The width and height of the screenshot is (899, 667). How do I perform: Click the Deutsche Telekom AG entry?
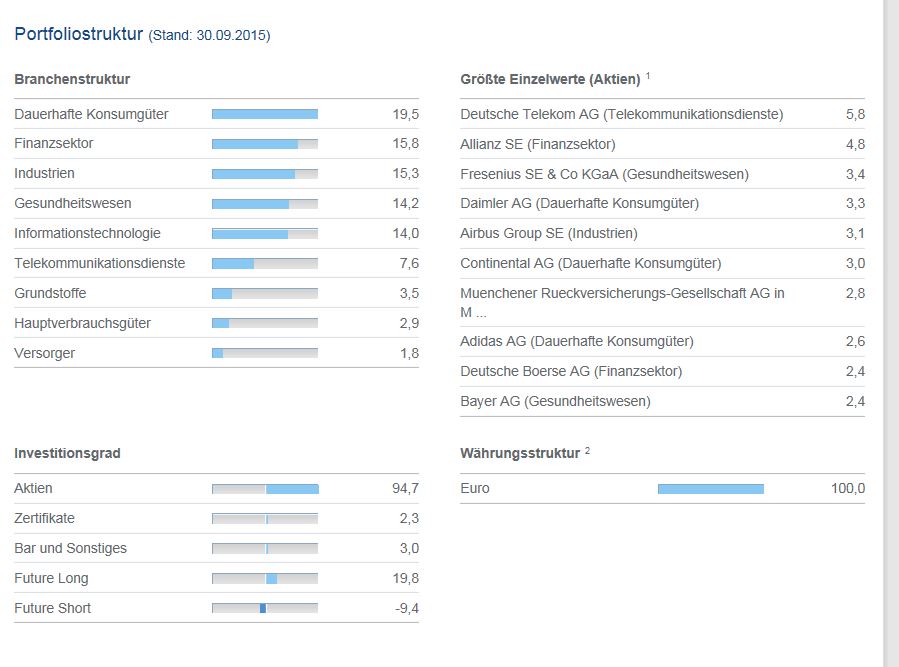tap(621, 114)
